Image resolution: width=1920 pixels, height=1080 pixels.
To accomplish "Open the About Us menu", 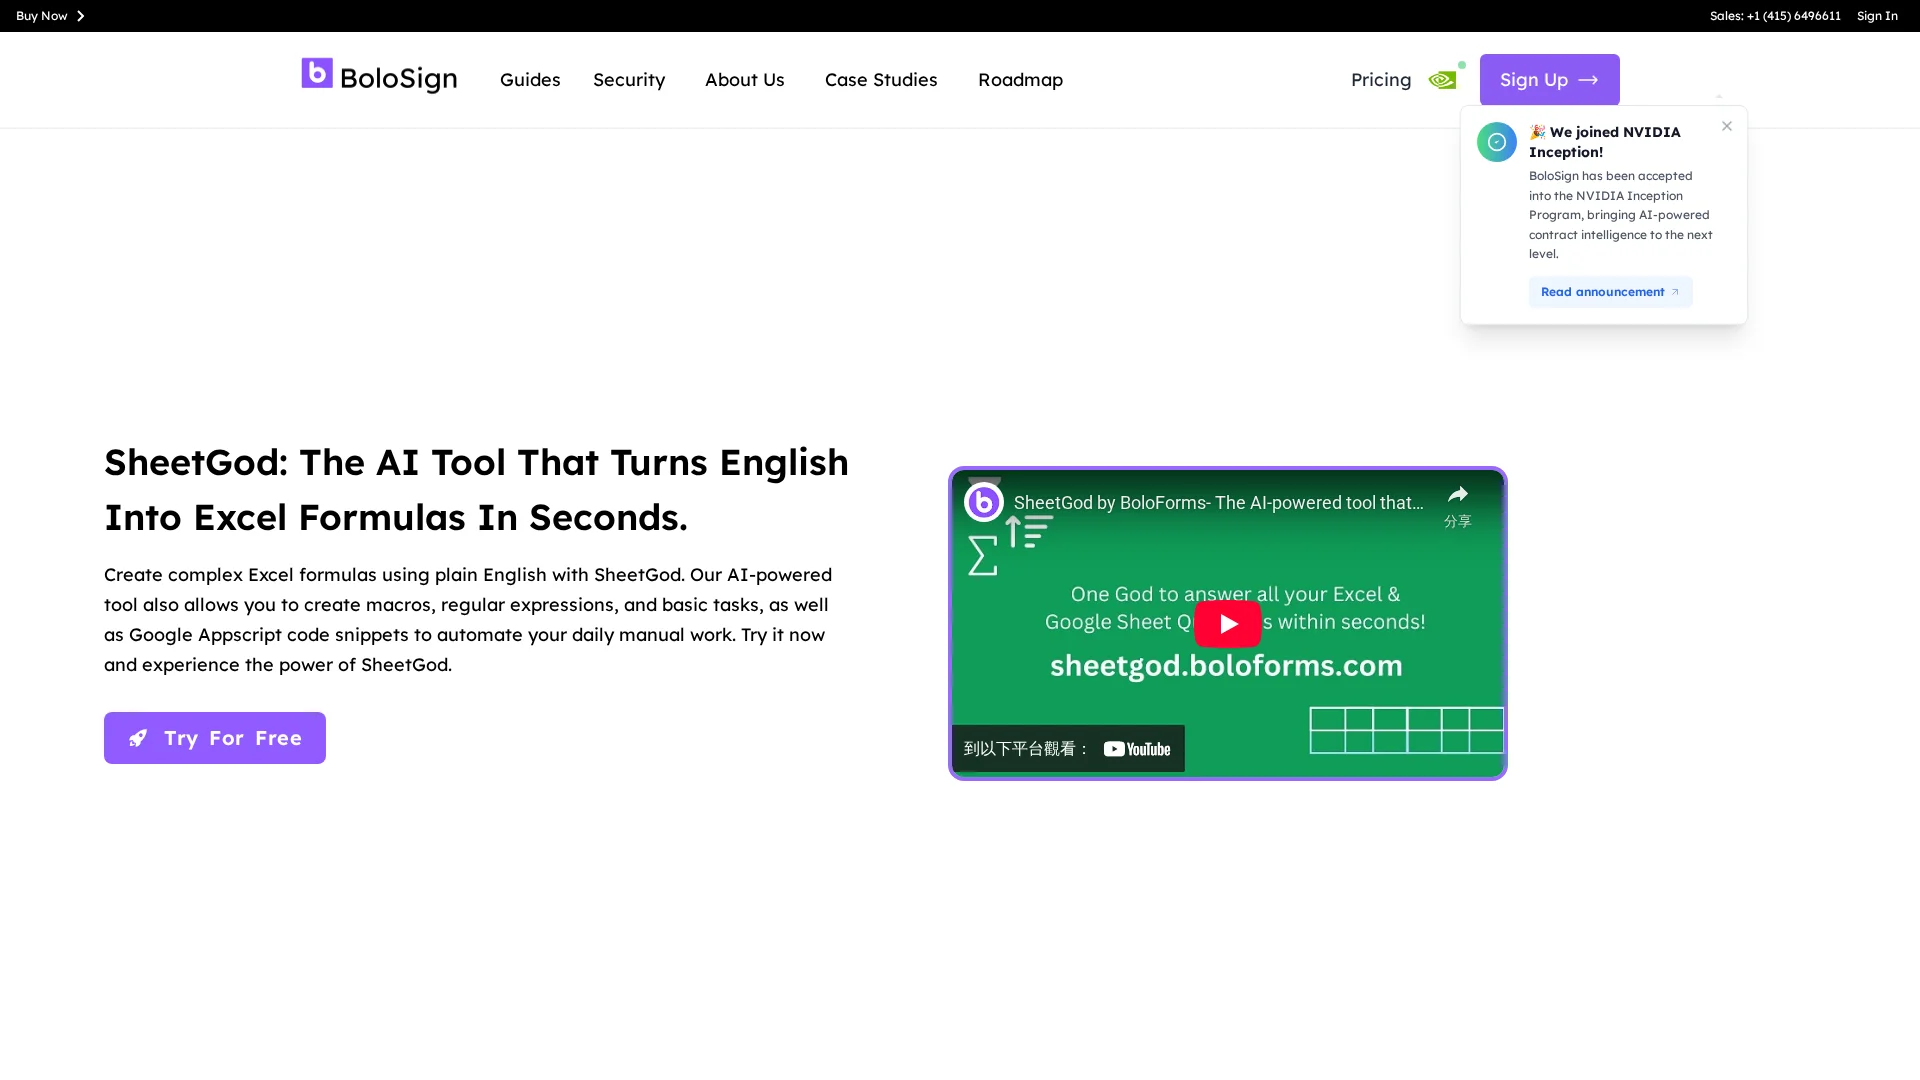I will point(744,80).
